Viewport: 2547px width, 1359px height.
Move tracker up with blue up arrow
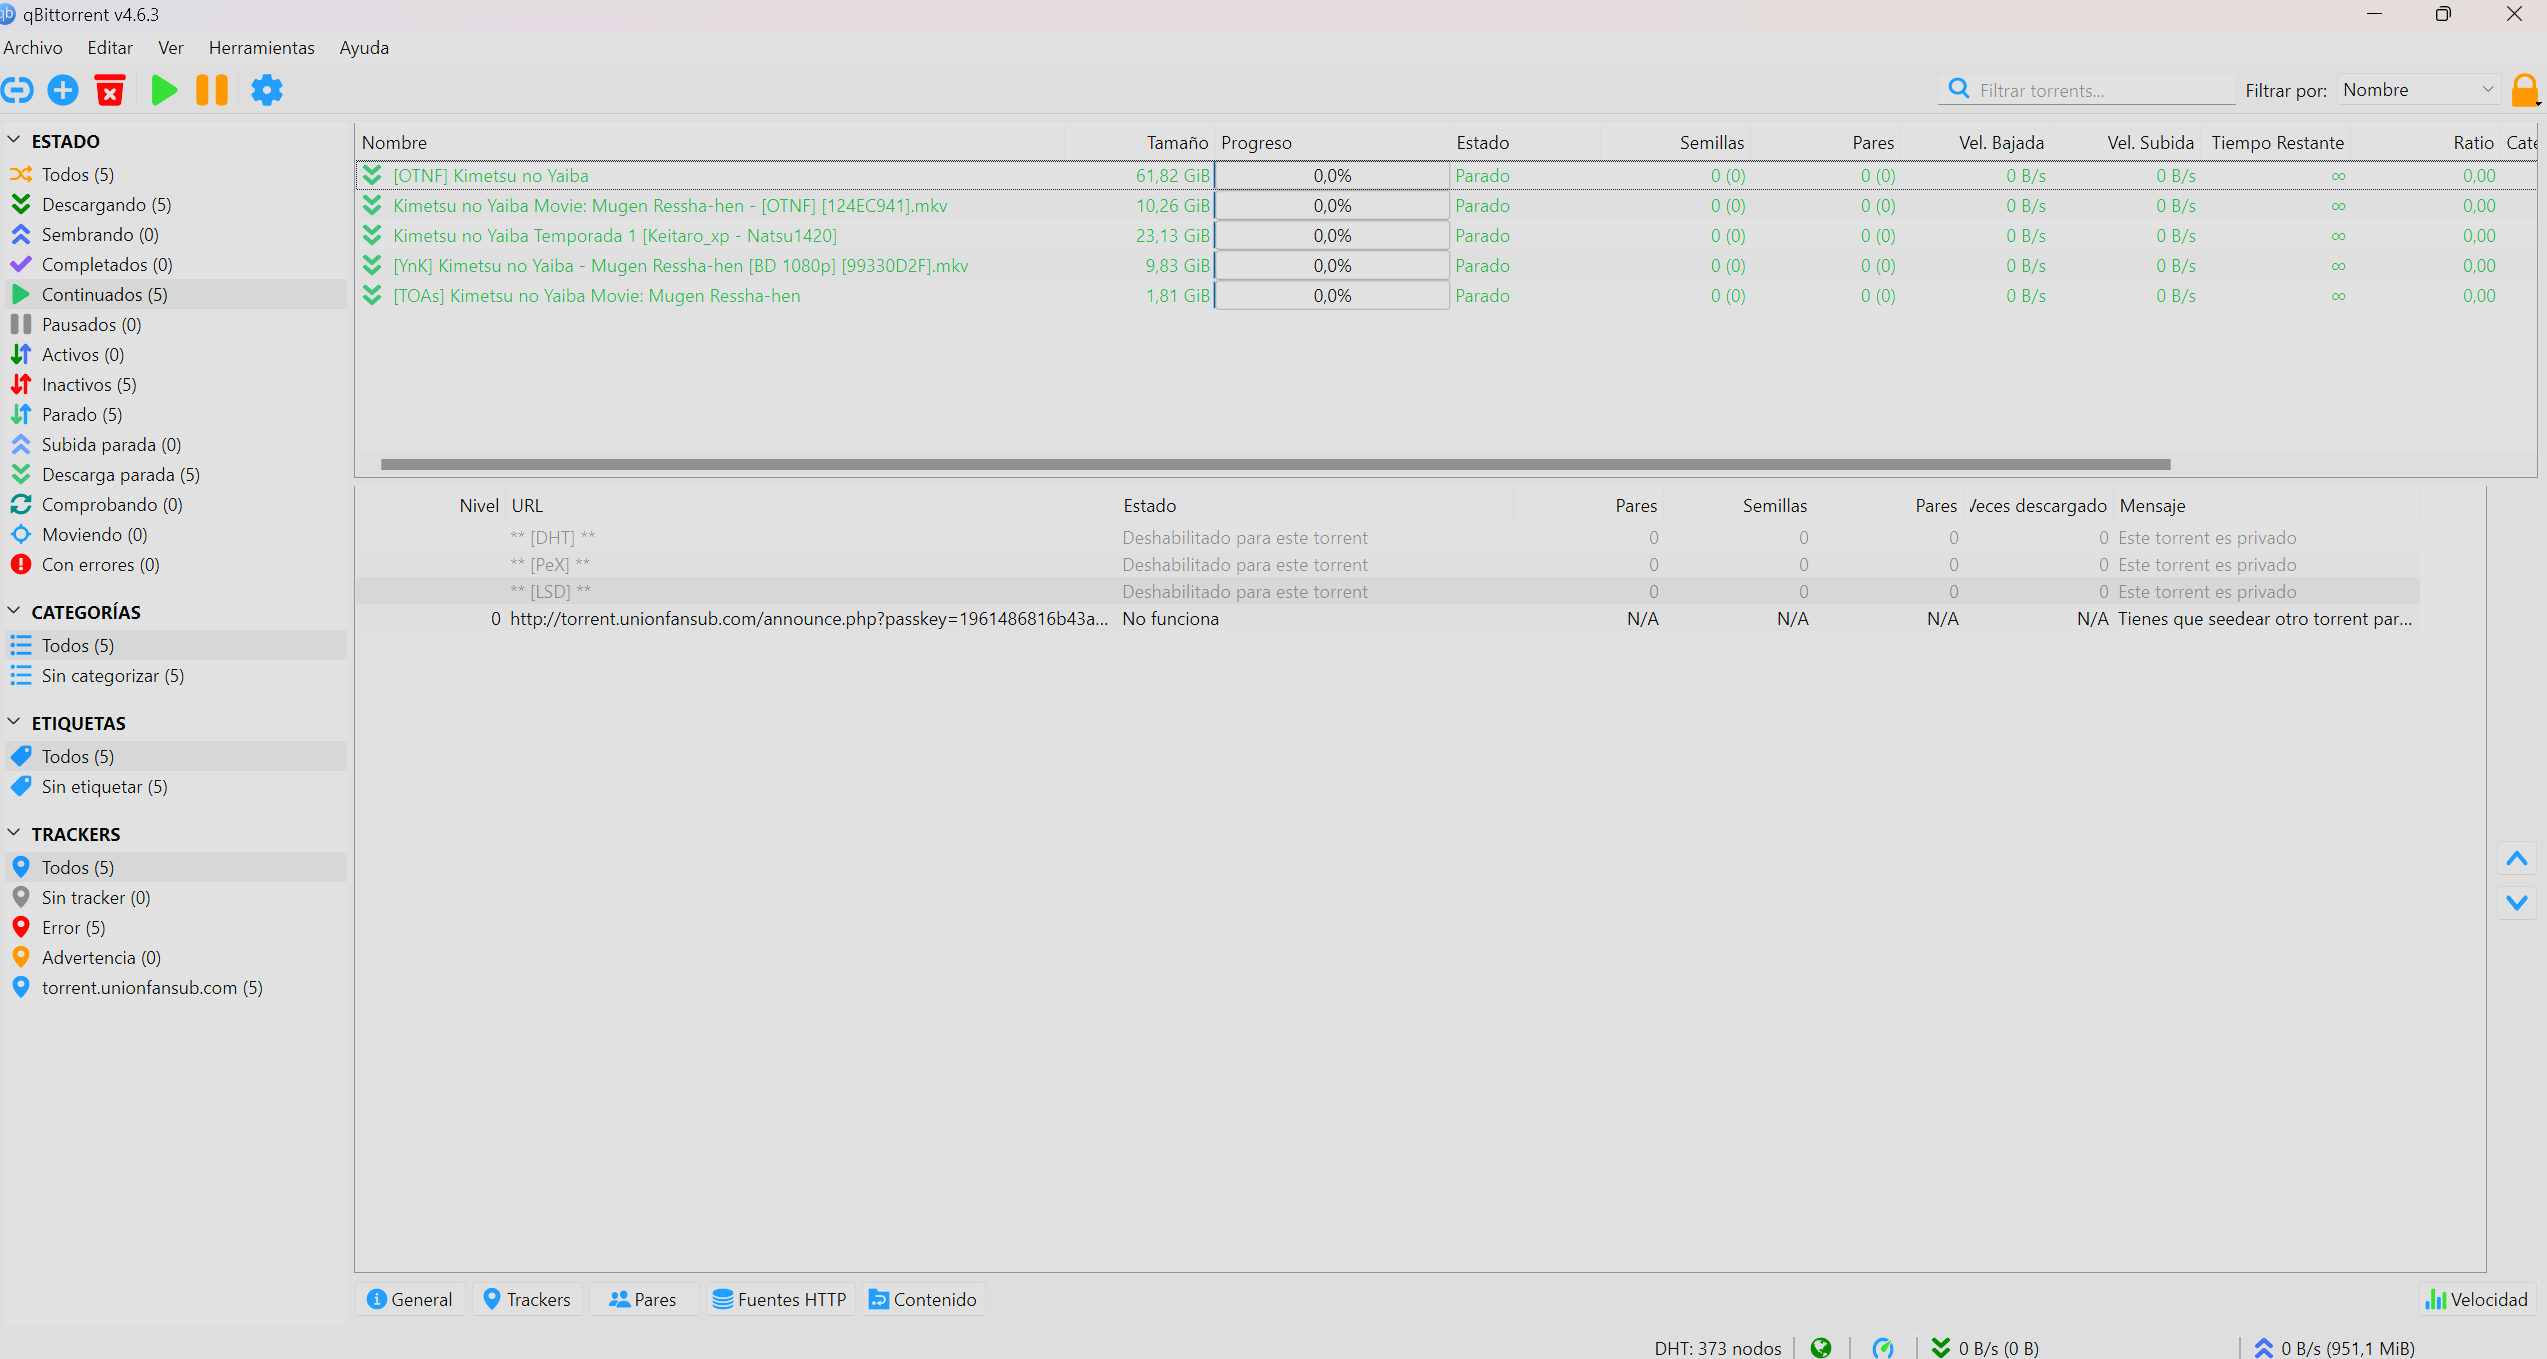[2517, 859]
